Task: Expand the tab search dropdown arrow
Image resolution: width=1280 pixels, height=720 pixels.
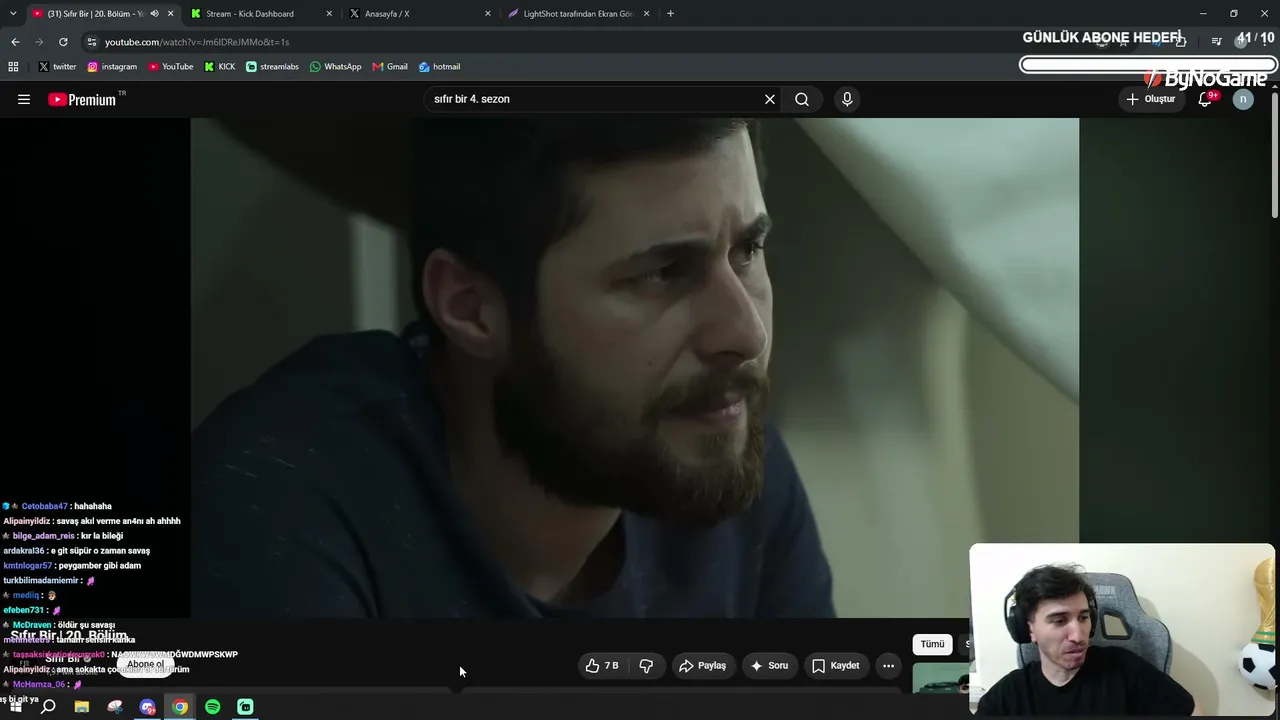Action: coord(13,14)
